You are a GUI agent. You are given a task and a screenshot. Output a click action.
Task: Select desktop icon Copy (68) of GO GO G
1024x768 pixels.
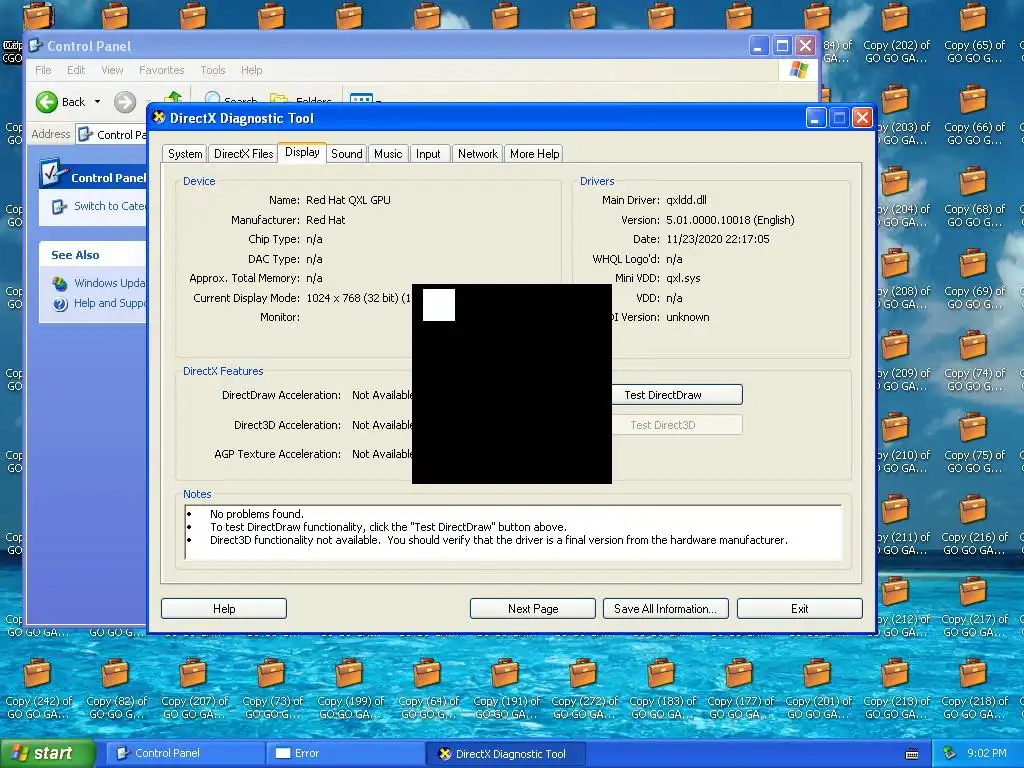(974, 197)
